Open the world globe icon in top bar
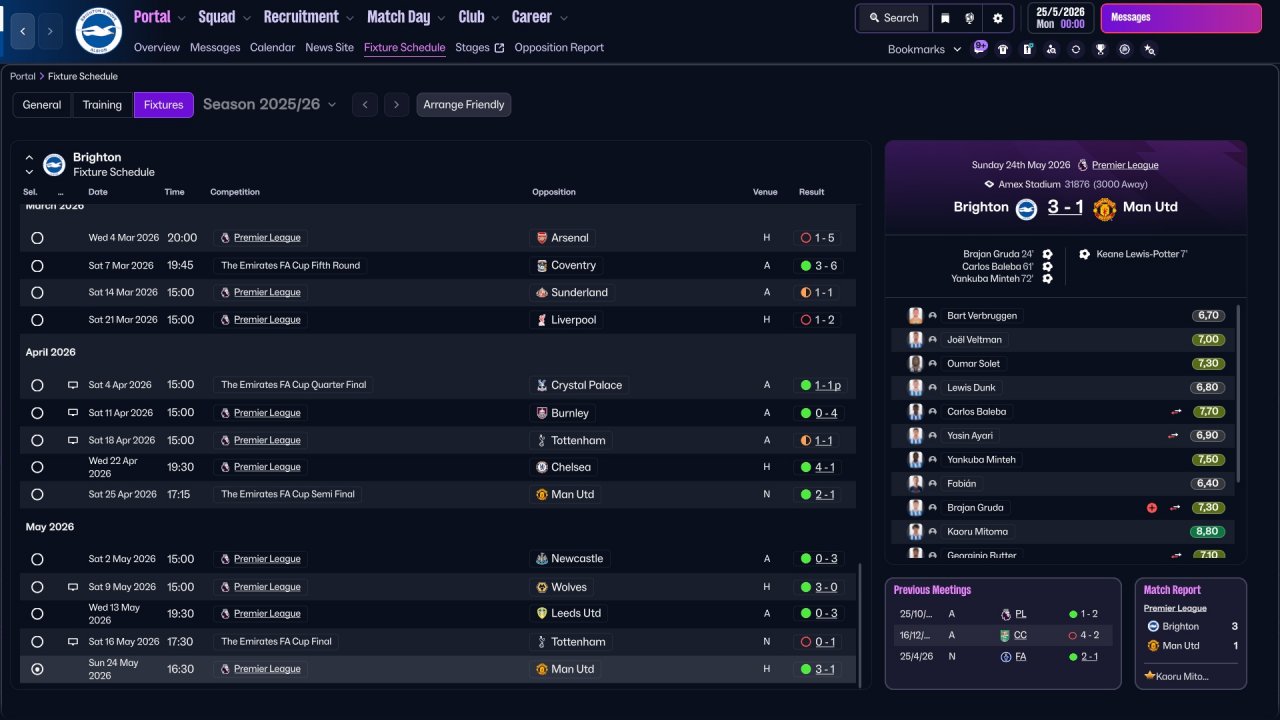Screen dimensions: 1280x720 970,18
